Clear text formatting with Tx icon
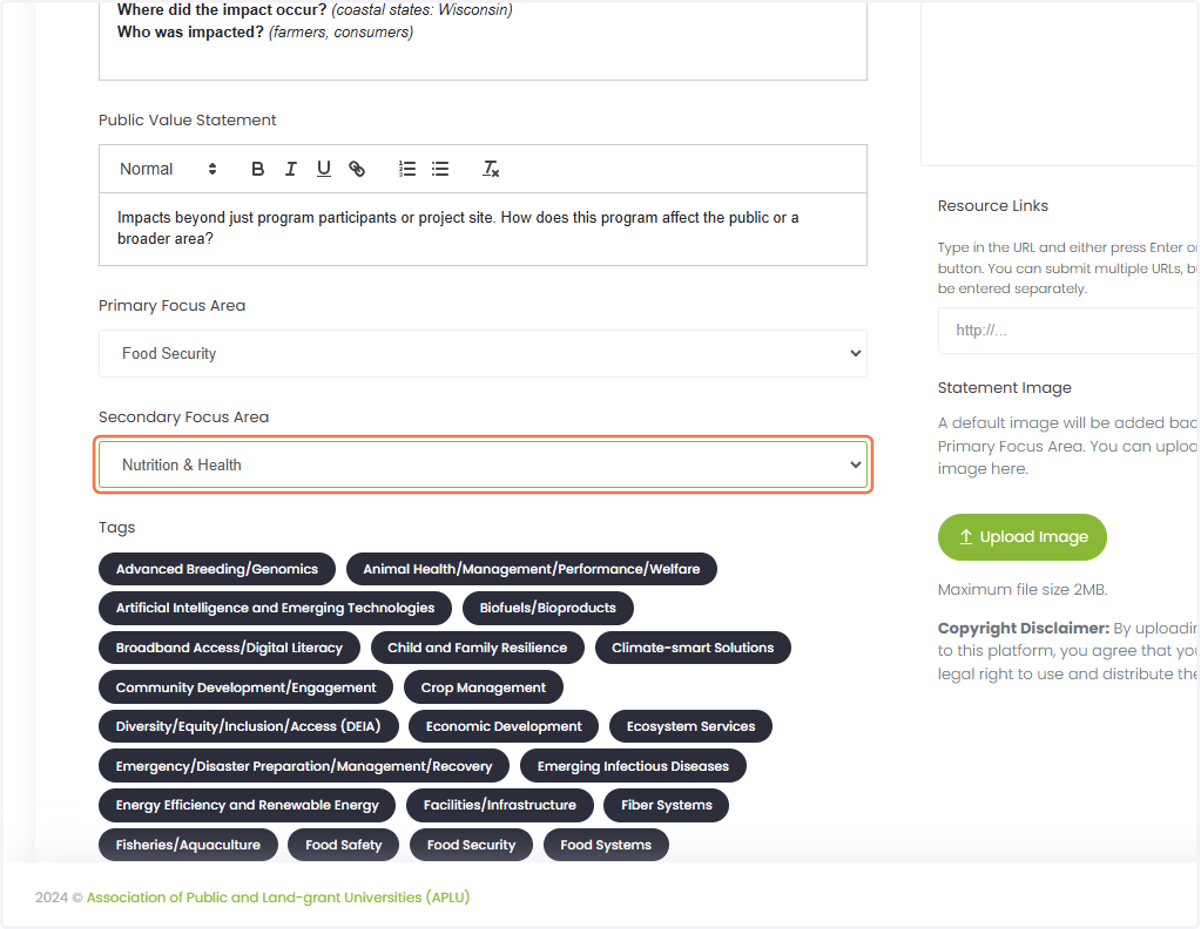The image size is (1200, 929). pyautogui.click(x=490, y=169)
